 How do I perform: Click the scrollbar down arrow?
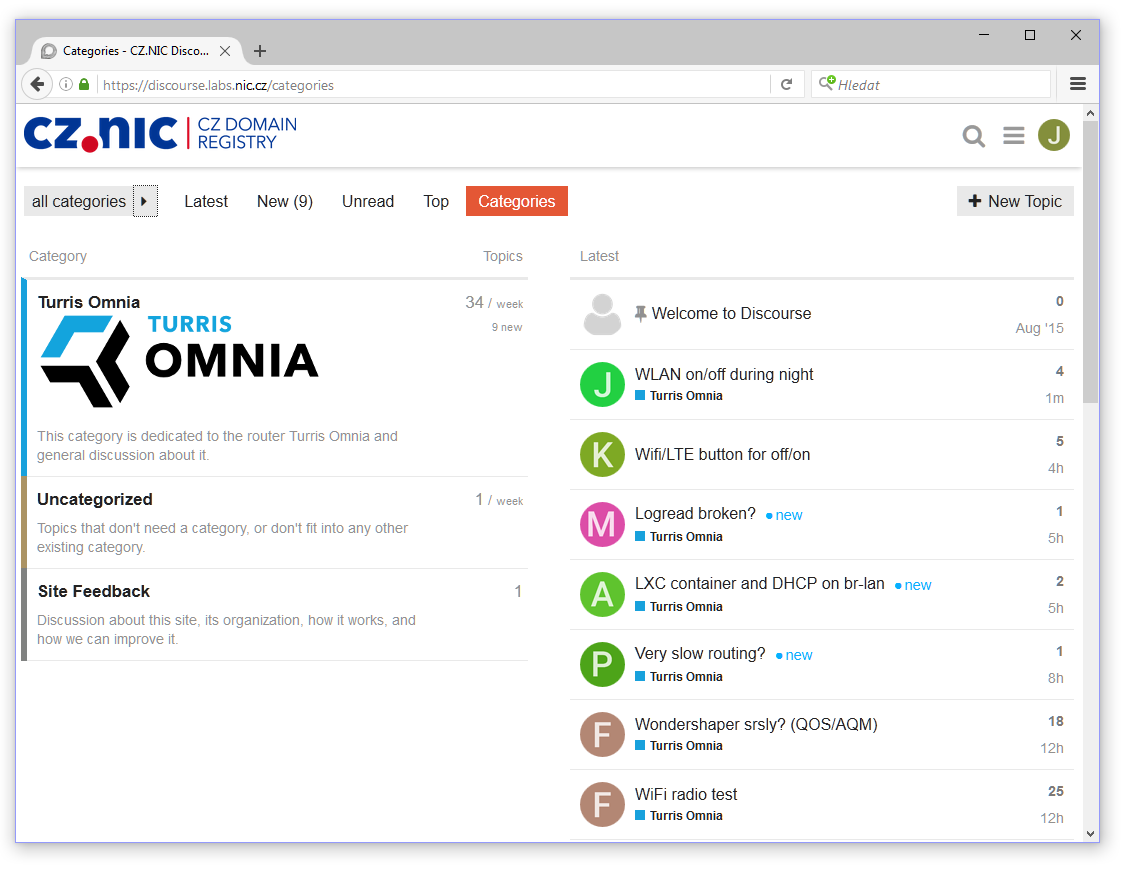1091,834
